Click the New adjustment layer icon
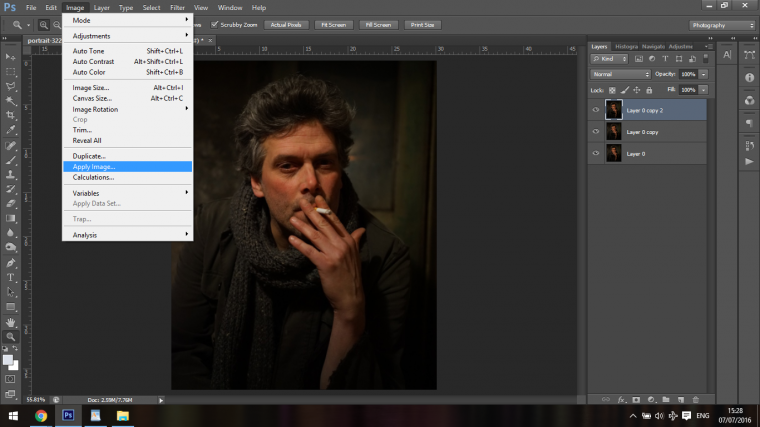The height and width of the screenshot is (427, 760). pyautogui.click(x=651, y=399)
